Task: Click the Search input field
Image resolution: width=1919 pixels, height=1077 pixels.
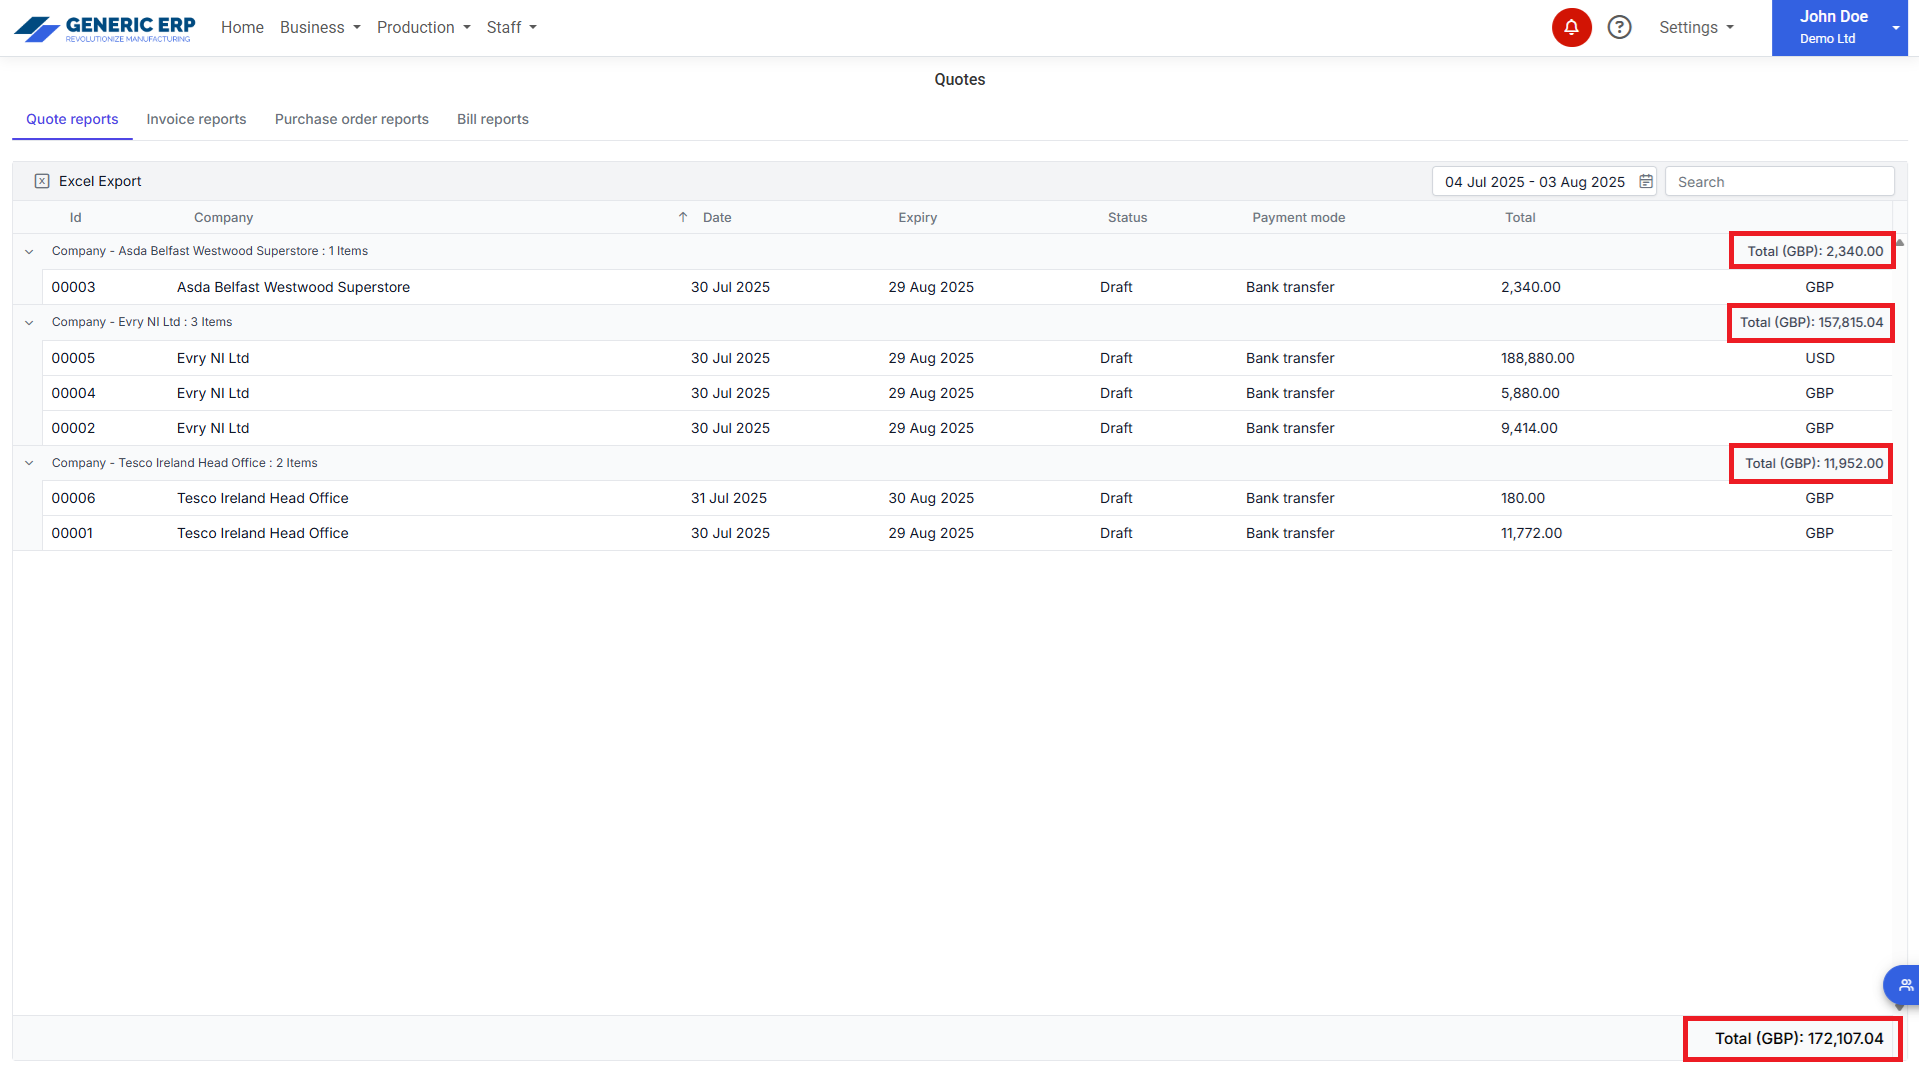Action: click(1779, 182)
